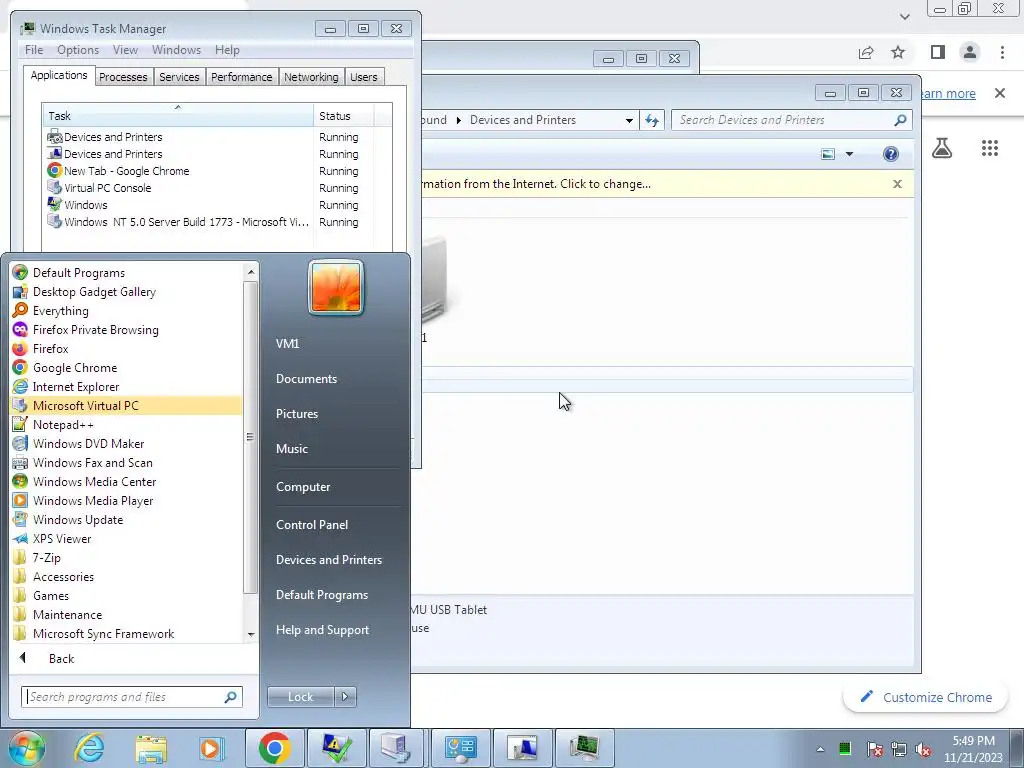The width and height of the screenshot is (1024, 768).
Task: Expand the Microsoft Sync Framework folder
Action: 103,633
